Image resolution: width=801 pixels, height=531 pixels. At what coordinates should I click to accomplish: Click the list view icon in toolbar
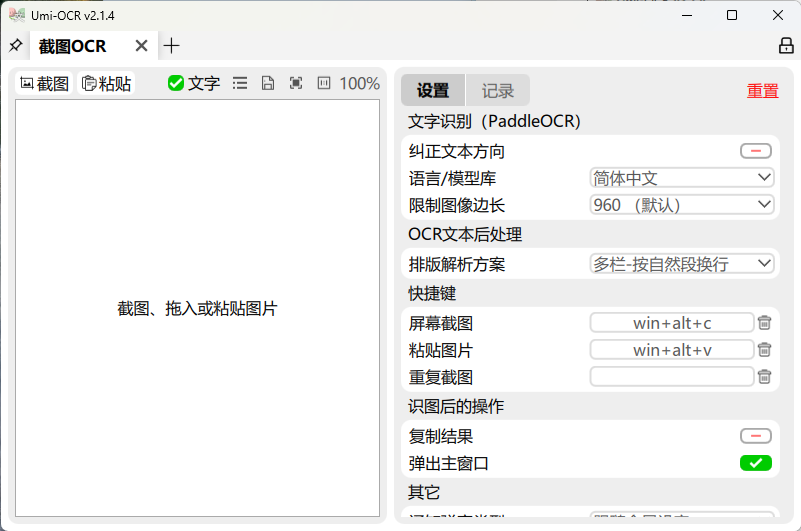point(240,84)
